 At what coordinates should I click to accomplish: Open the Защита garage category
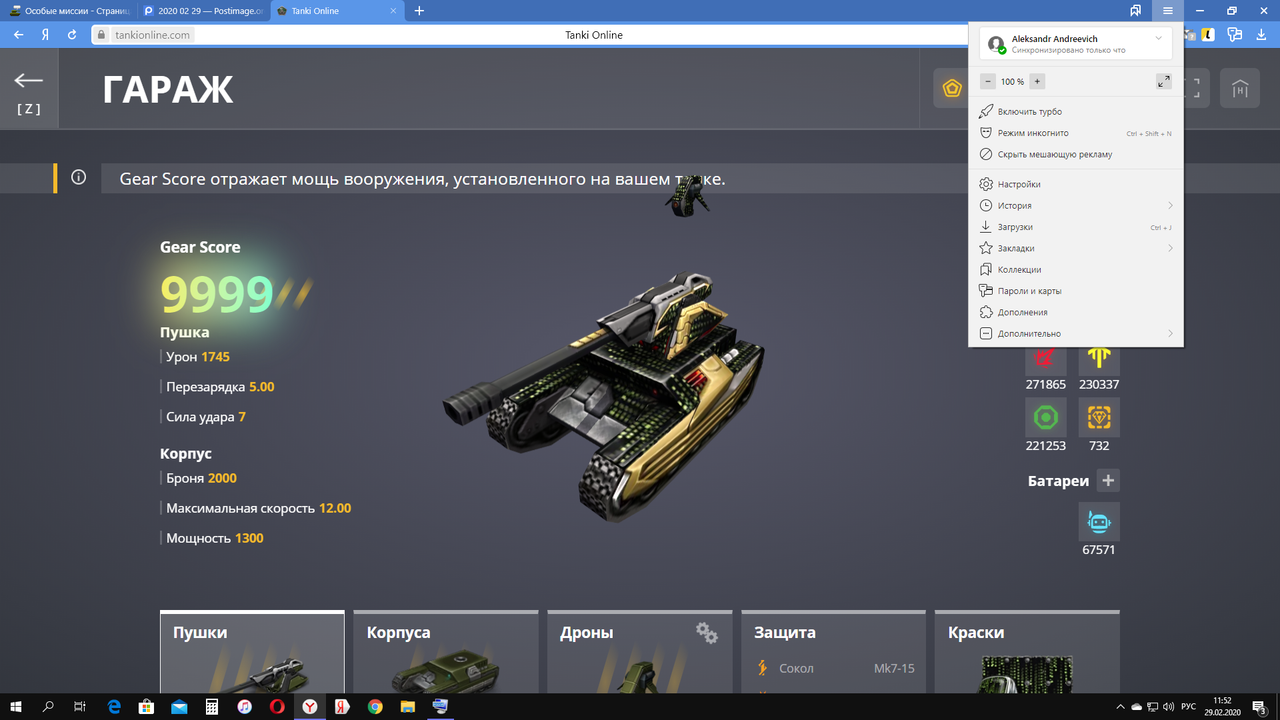coord(833,651)
